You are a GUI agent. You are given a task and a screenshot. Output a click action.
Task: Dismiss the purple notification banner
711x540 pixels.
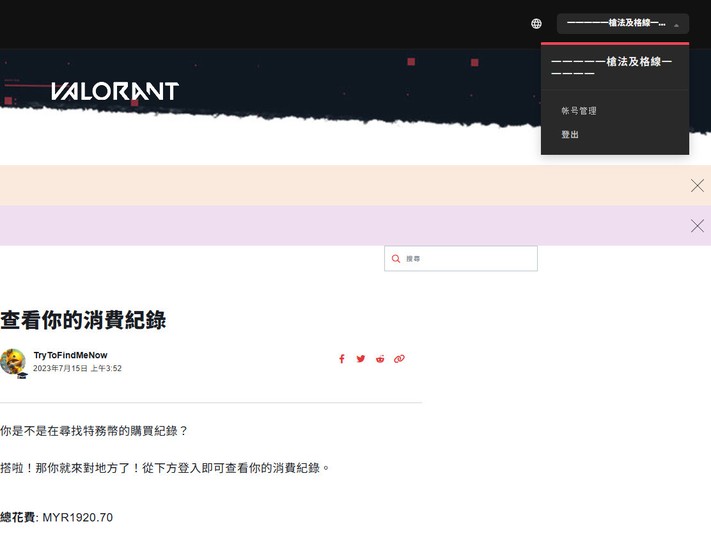click(697, 226)
